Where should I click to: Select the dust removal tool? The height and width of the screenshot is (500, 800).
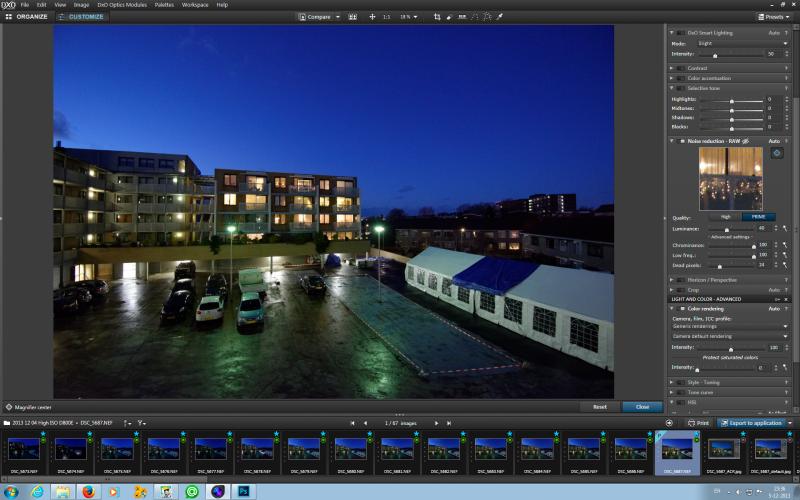[x=449, y=17]
